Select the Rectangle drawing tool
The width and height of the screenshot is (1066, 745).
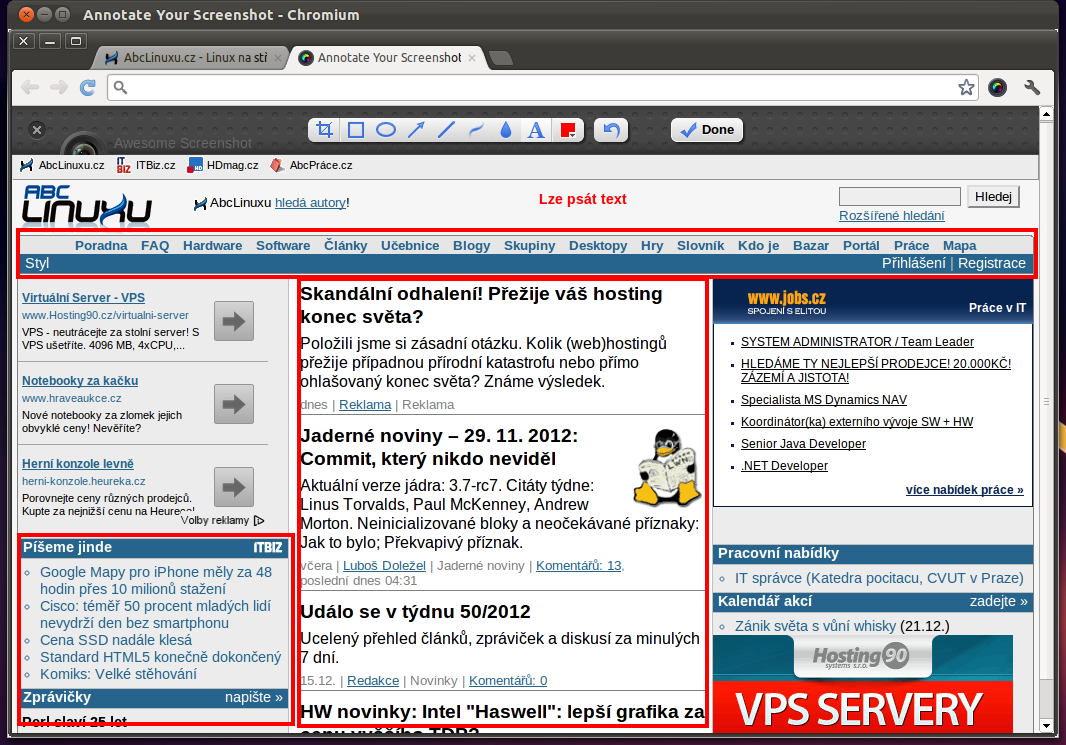pos(356,130)
